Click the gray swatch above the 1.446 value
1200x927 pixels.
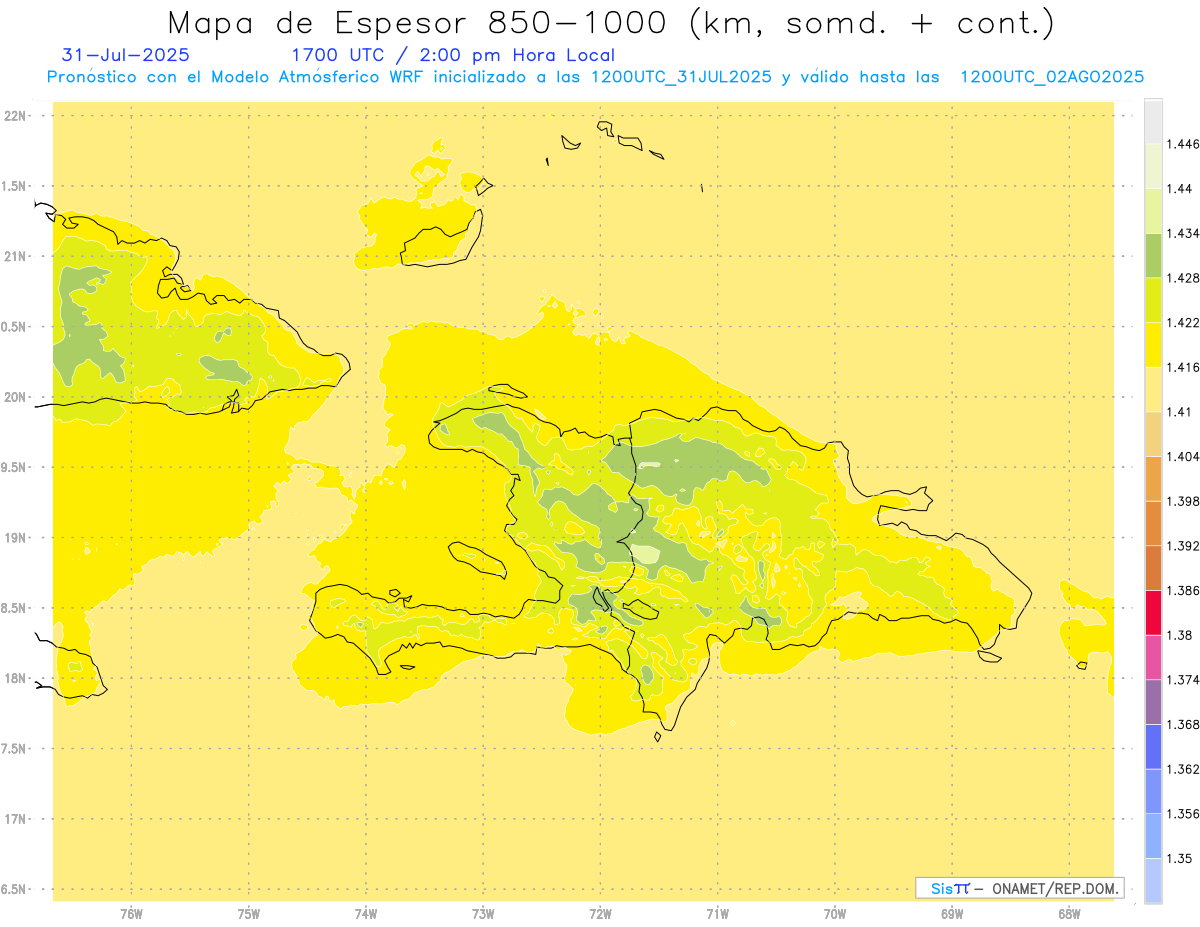point(1153,121)
